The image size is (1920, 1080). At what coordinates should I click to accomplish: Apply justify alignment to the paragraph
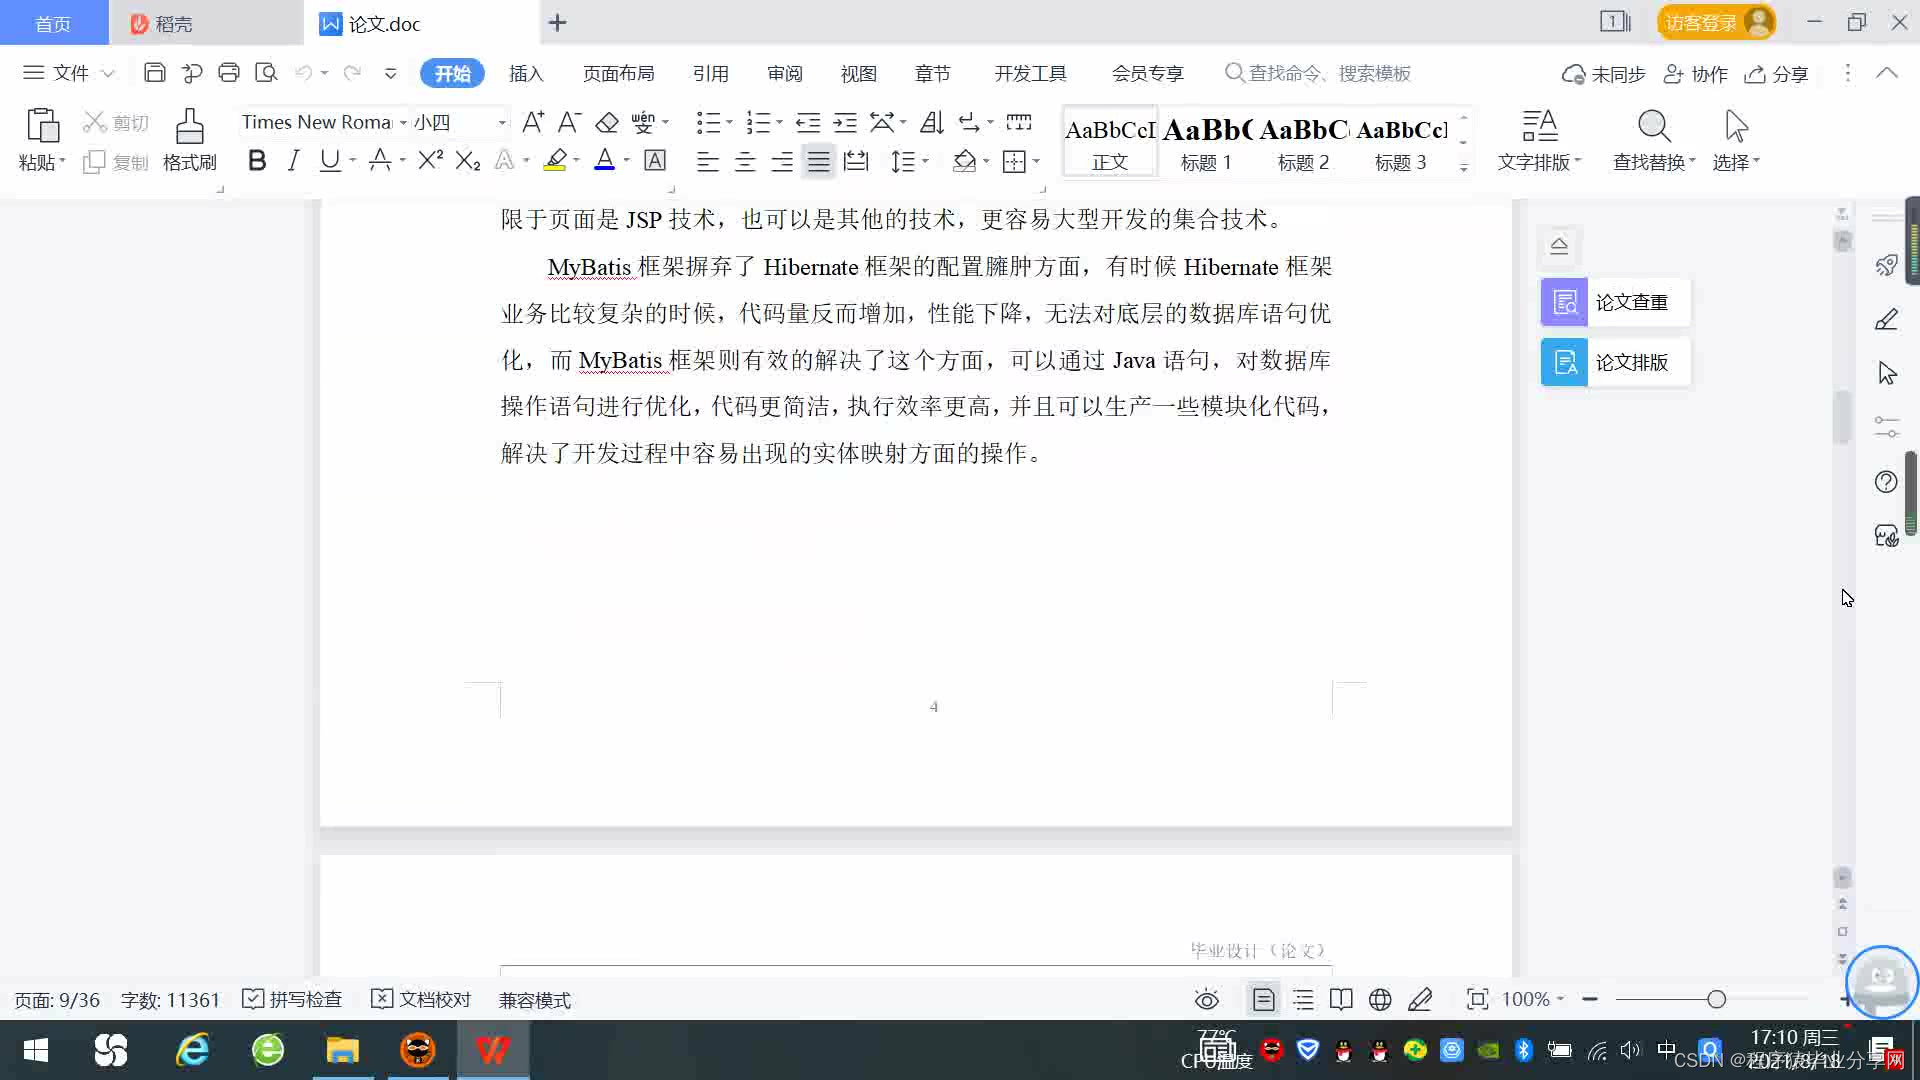(x=818, y=161)
